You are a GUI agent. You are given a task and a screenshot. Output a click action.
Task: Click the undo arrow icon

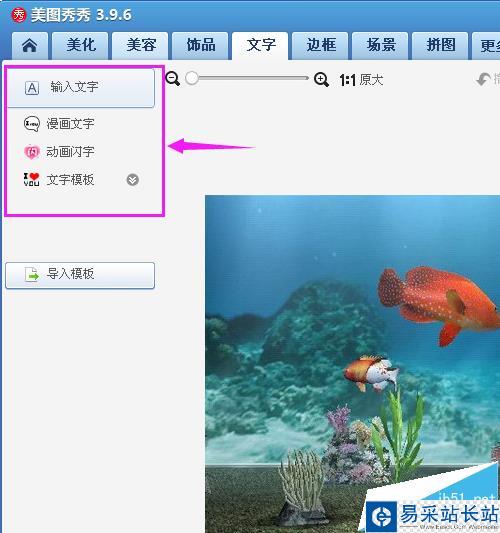click(483, 80)
